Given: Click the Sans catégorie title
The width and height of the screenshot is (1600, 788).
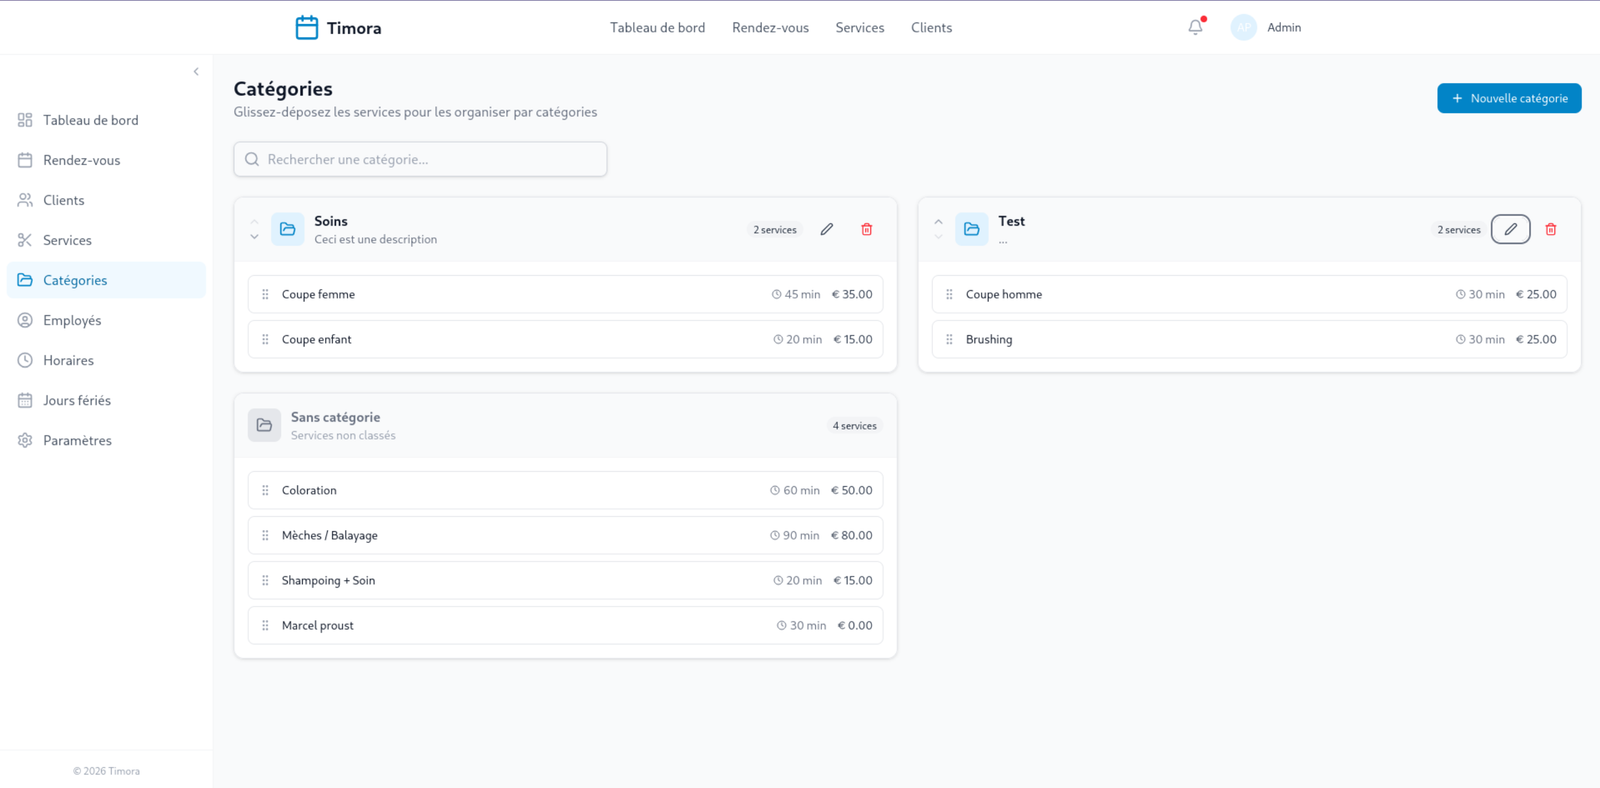Looking at the screenshot, I should coord(335,417).
